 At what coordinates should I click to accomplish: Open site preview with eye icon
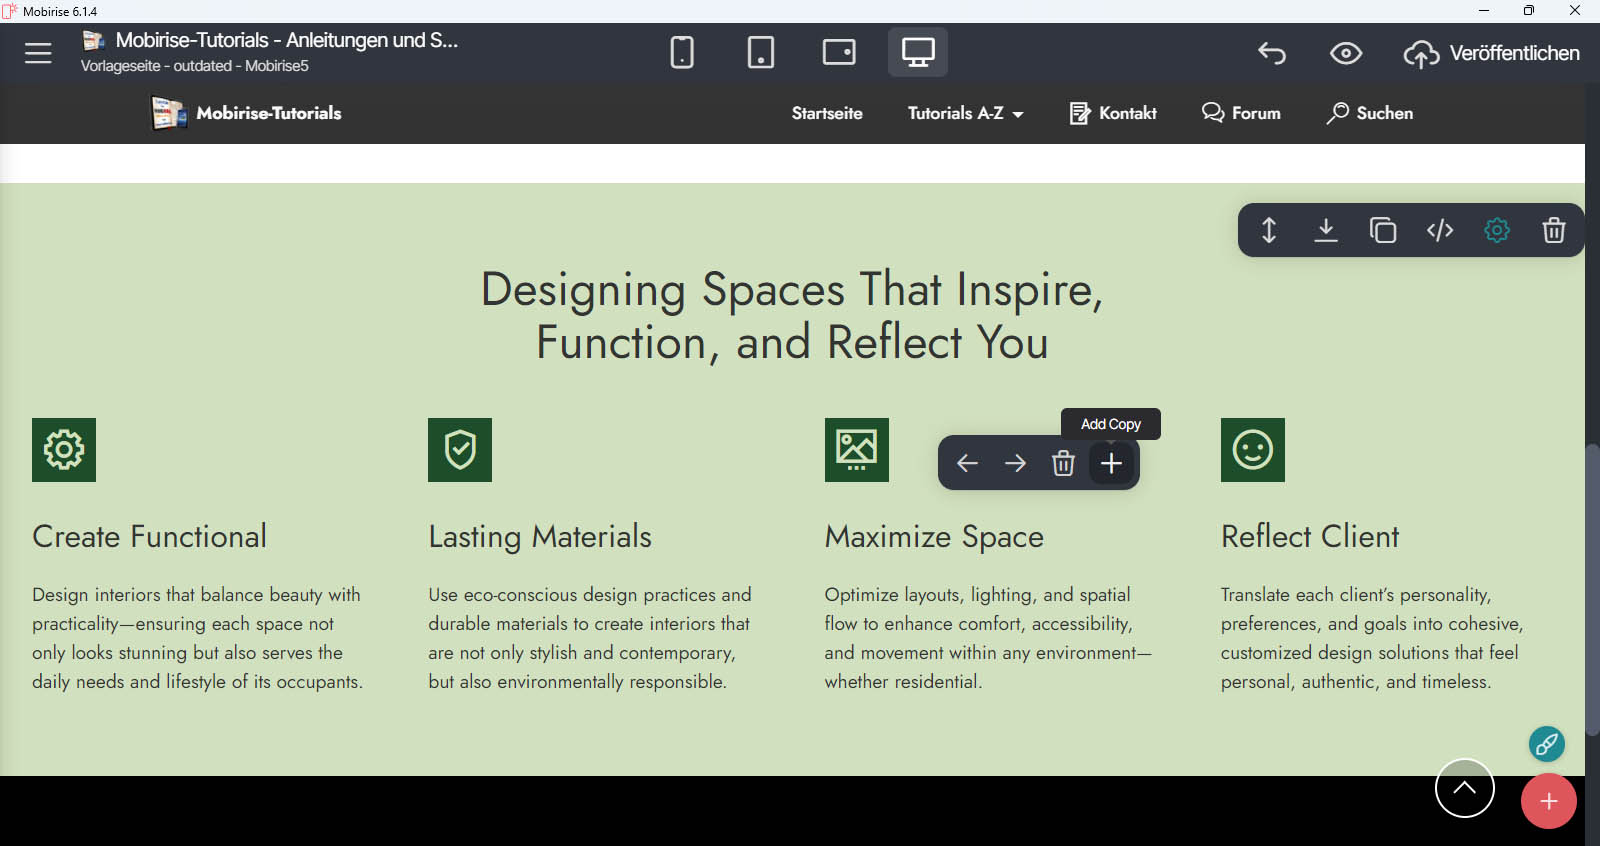(1345, 53)
